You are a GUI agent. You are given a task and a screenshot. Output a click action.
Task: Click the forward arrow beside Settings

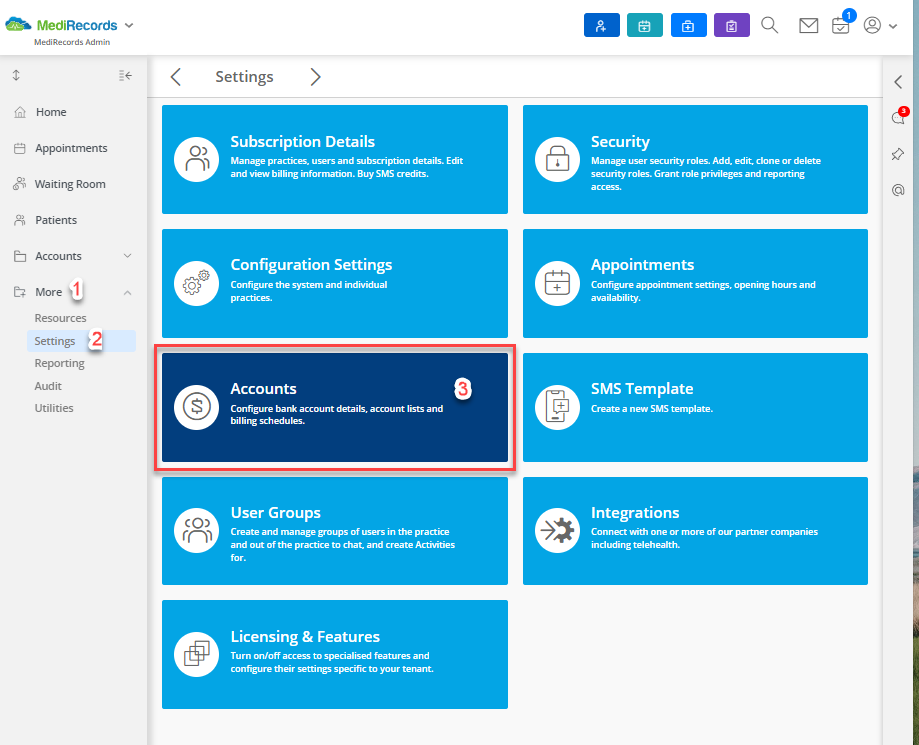315,77
